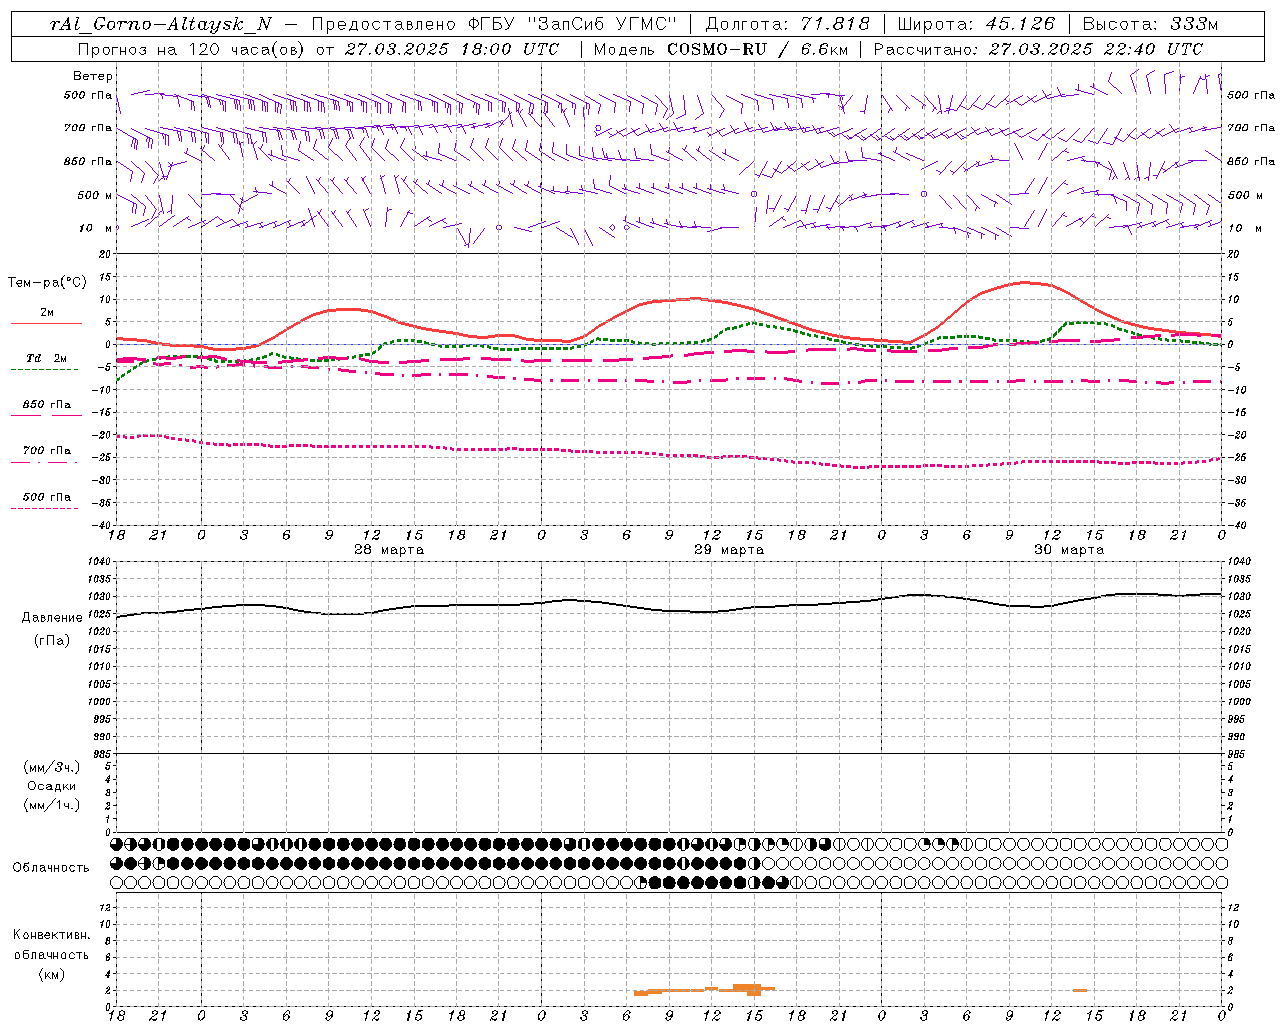Click the Ветер panel label
Image resolution: width=1280 pixels, height=1024 pixels.
[x=92, y=76]
